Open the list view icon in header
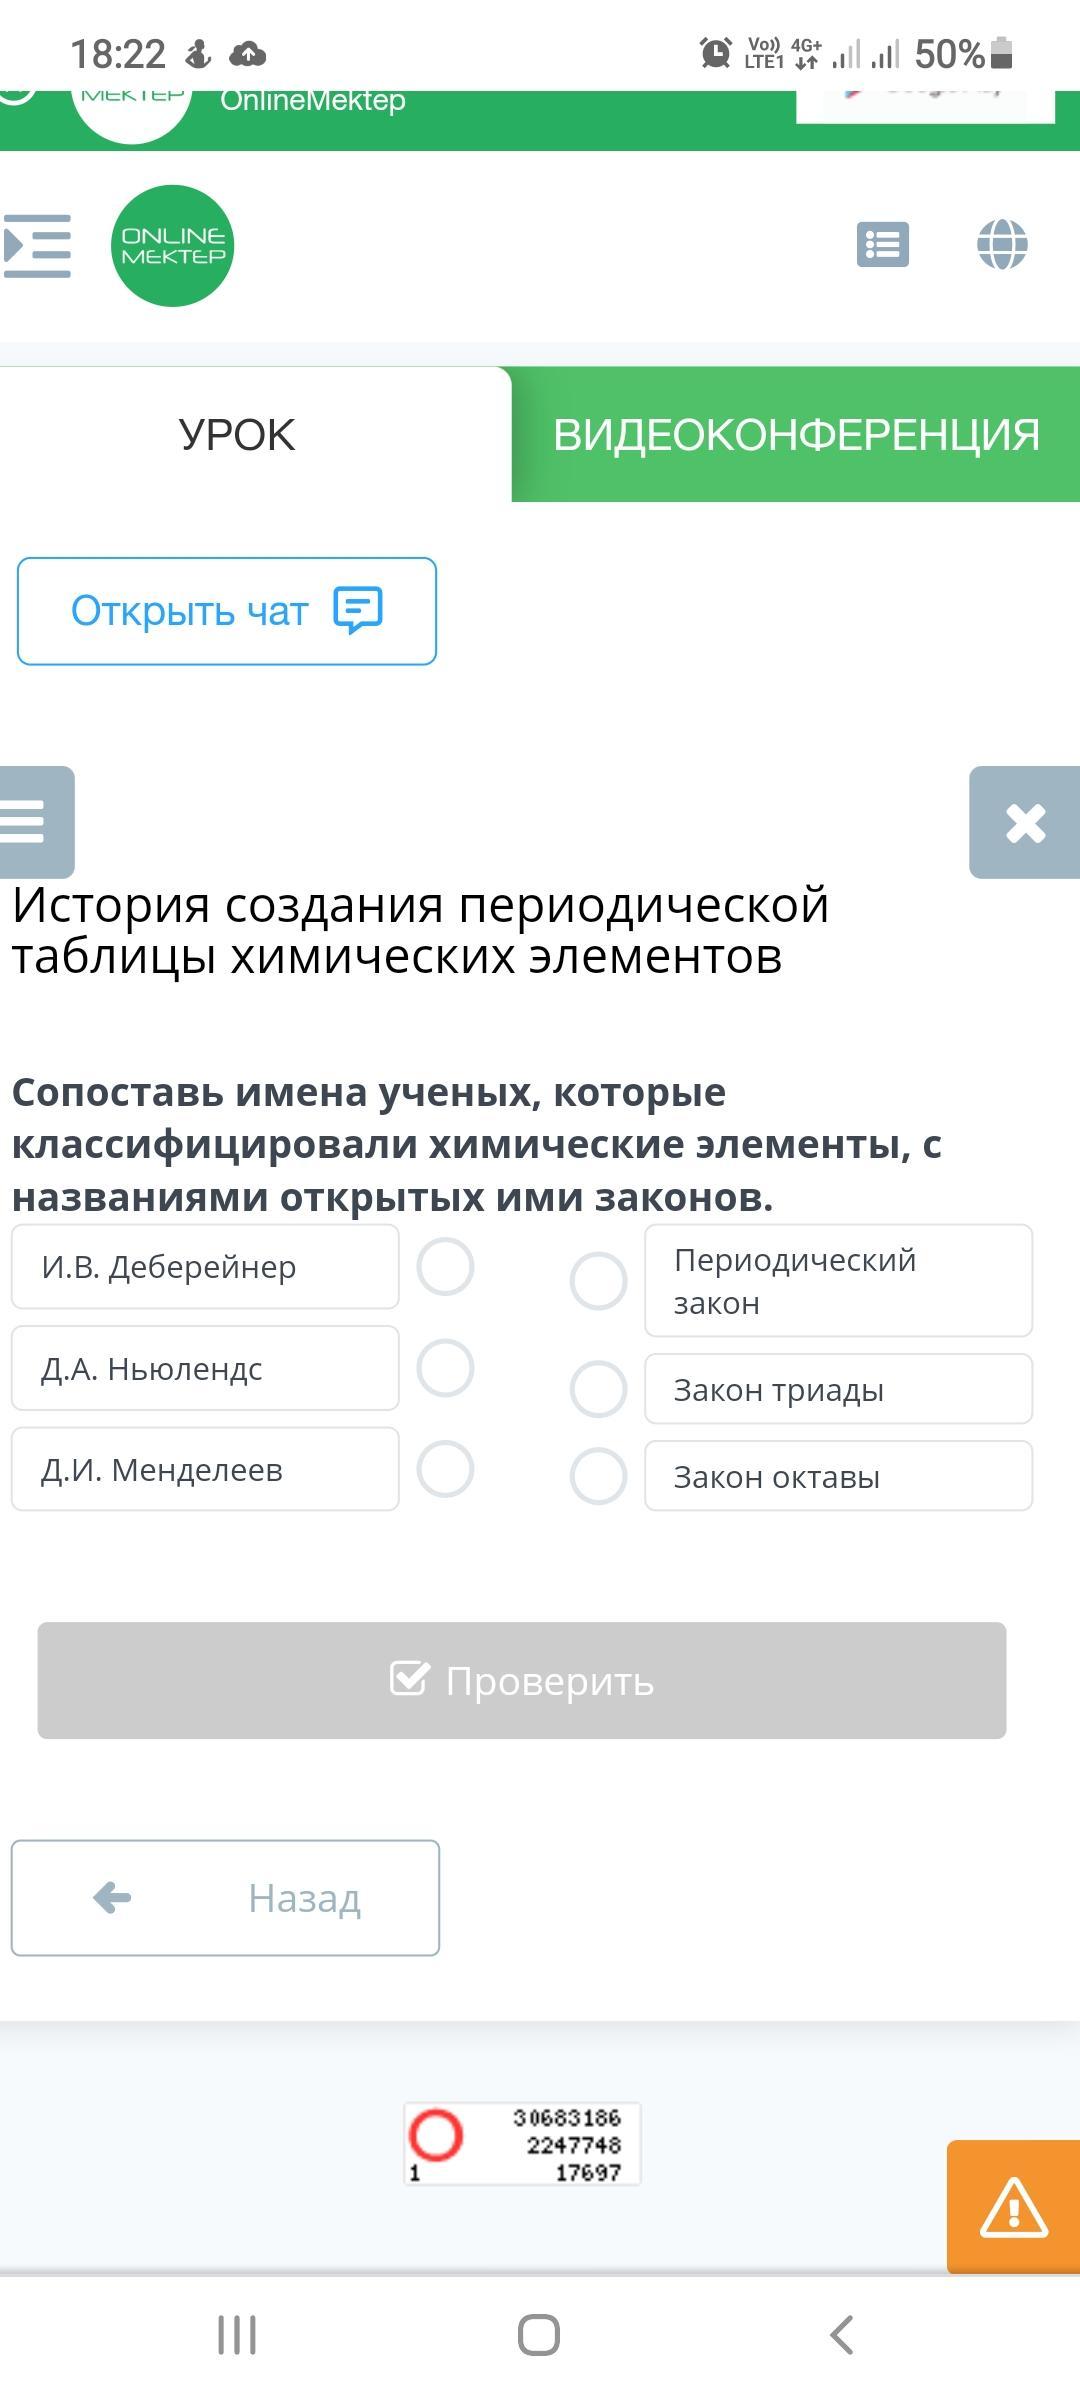 click(x=883, y=244)
